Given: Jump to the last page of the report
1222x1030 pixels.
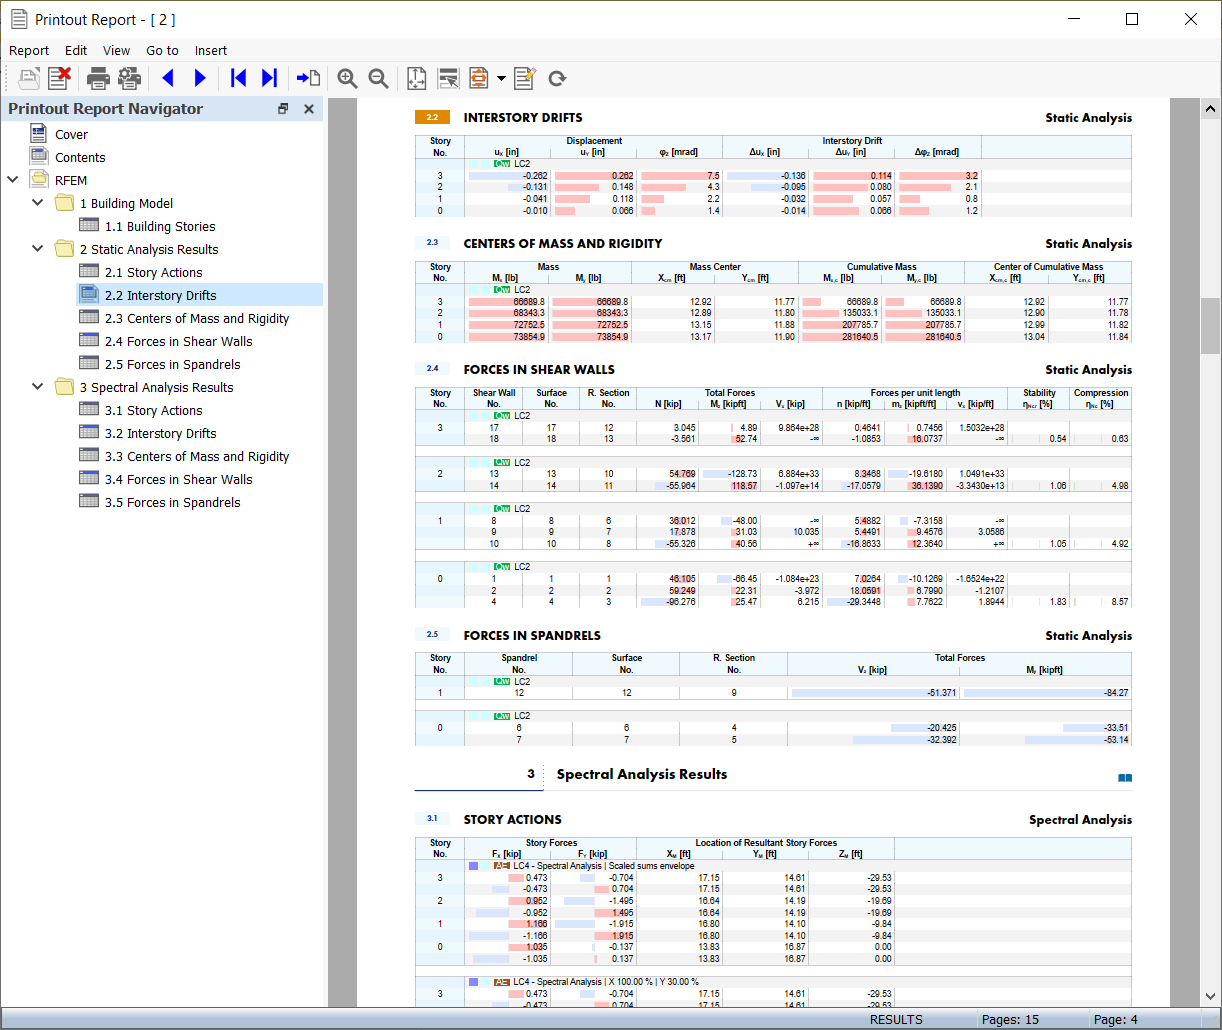Looking at the screenshot, I should [269, 78].
